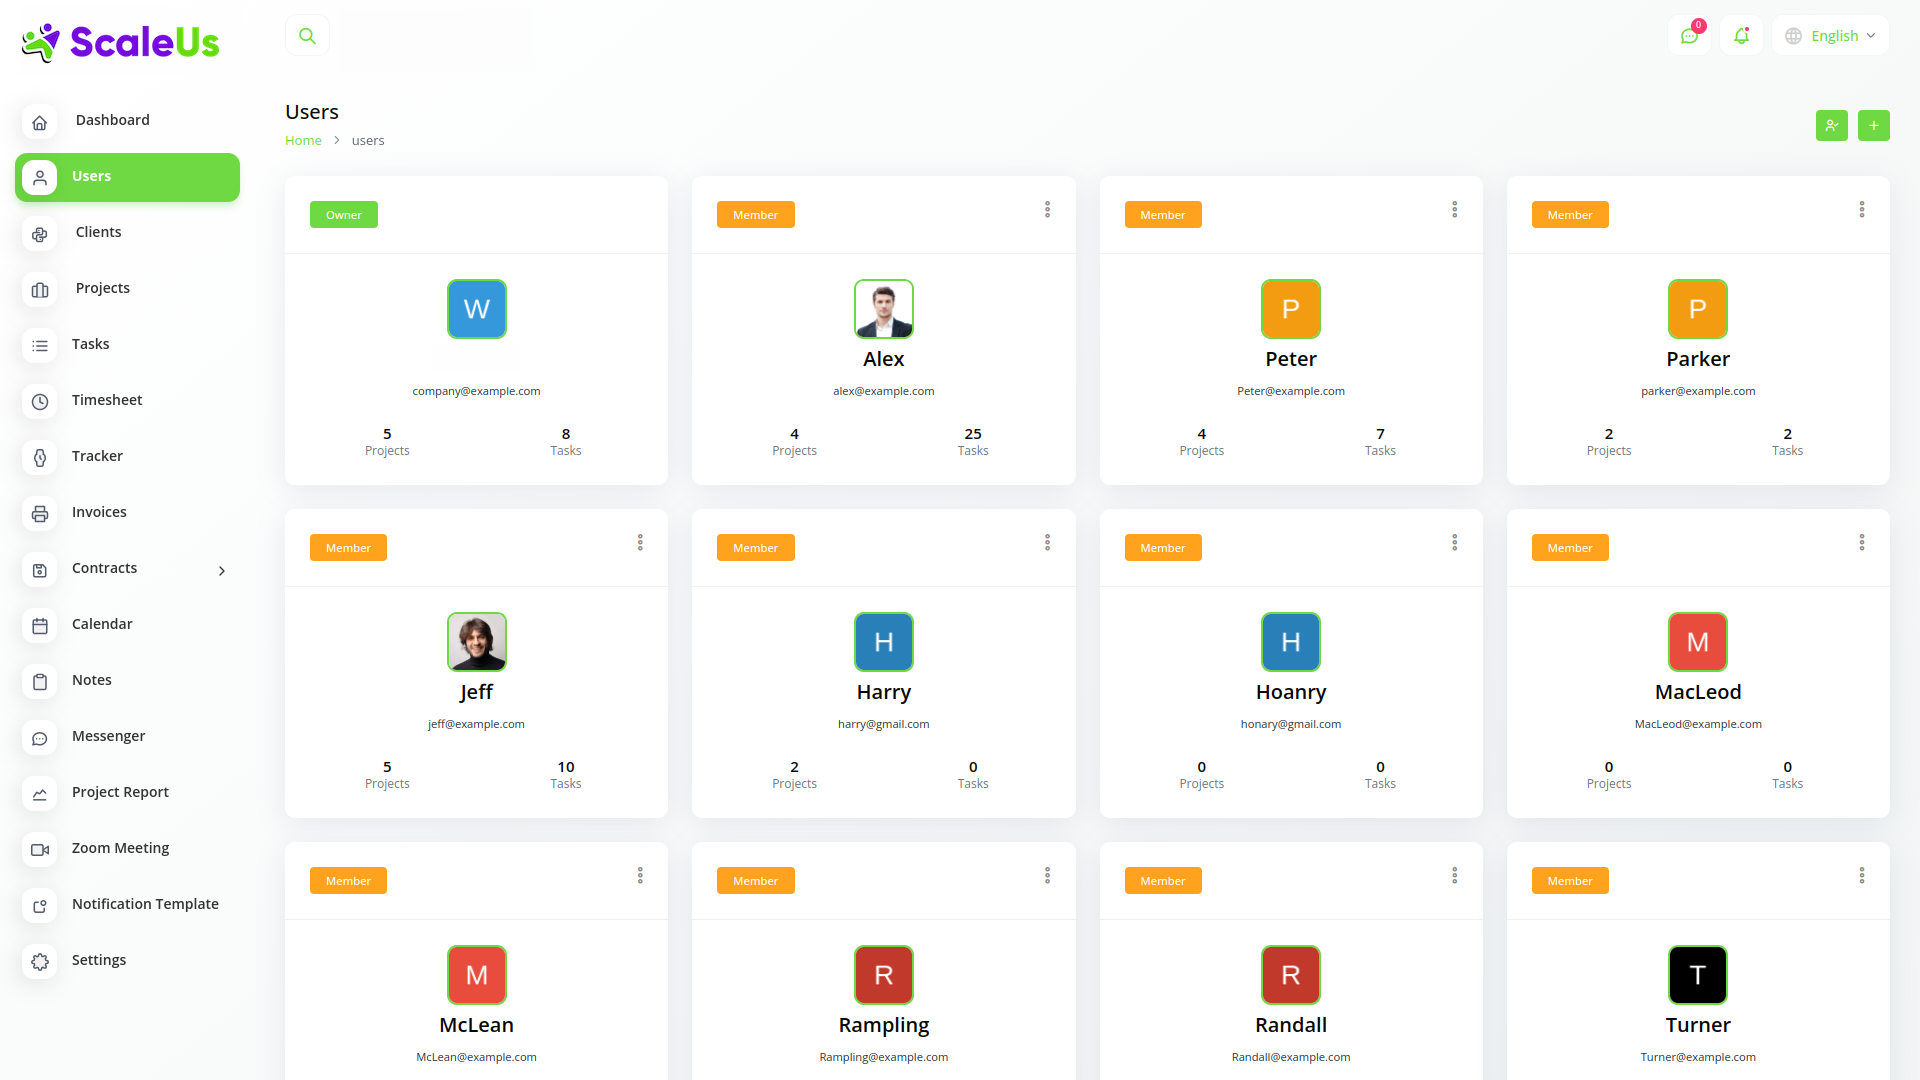Click the ScaleUs logo

tap(121, 42)
